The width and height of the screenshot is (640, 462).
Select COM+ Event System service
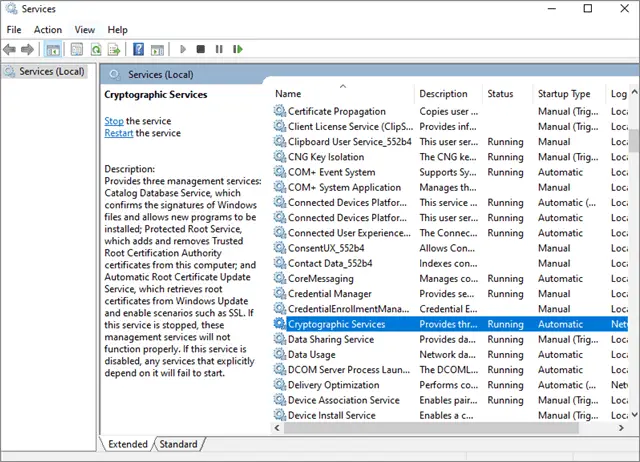click(451, 172)
